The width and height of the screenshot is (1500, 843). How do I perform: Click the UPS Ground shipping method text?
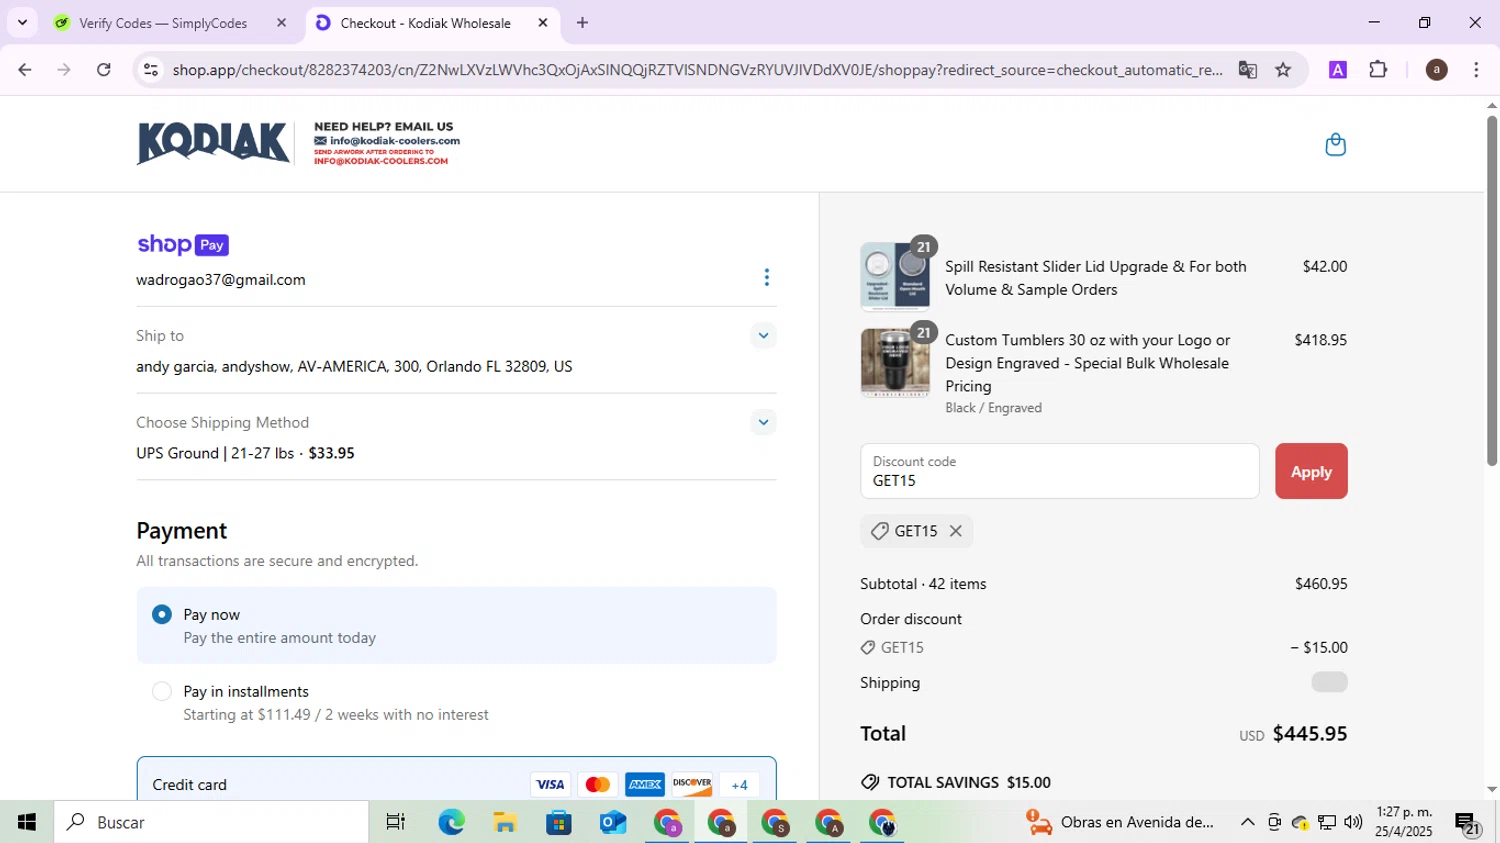pyautogui.click(x=245, y=453)
